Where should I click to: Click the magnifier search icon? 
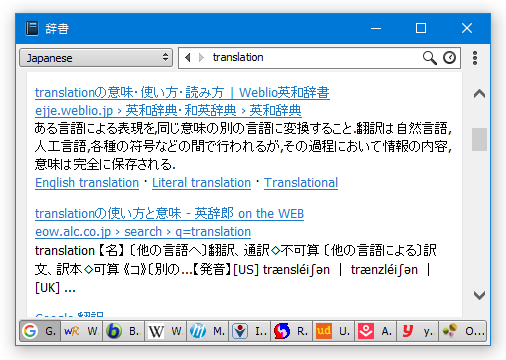coord(430,58)
